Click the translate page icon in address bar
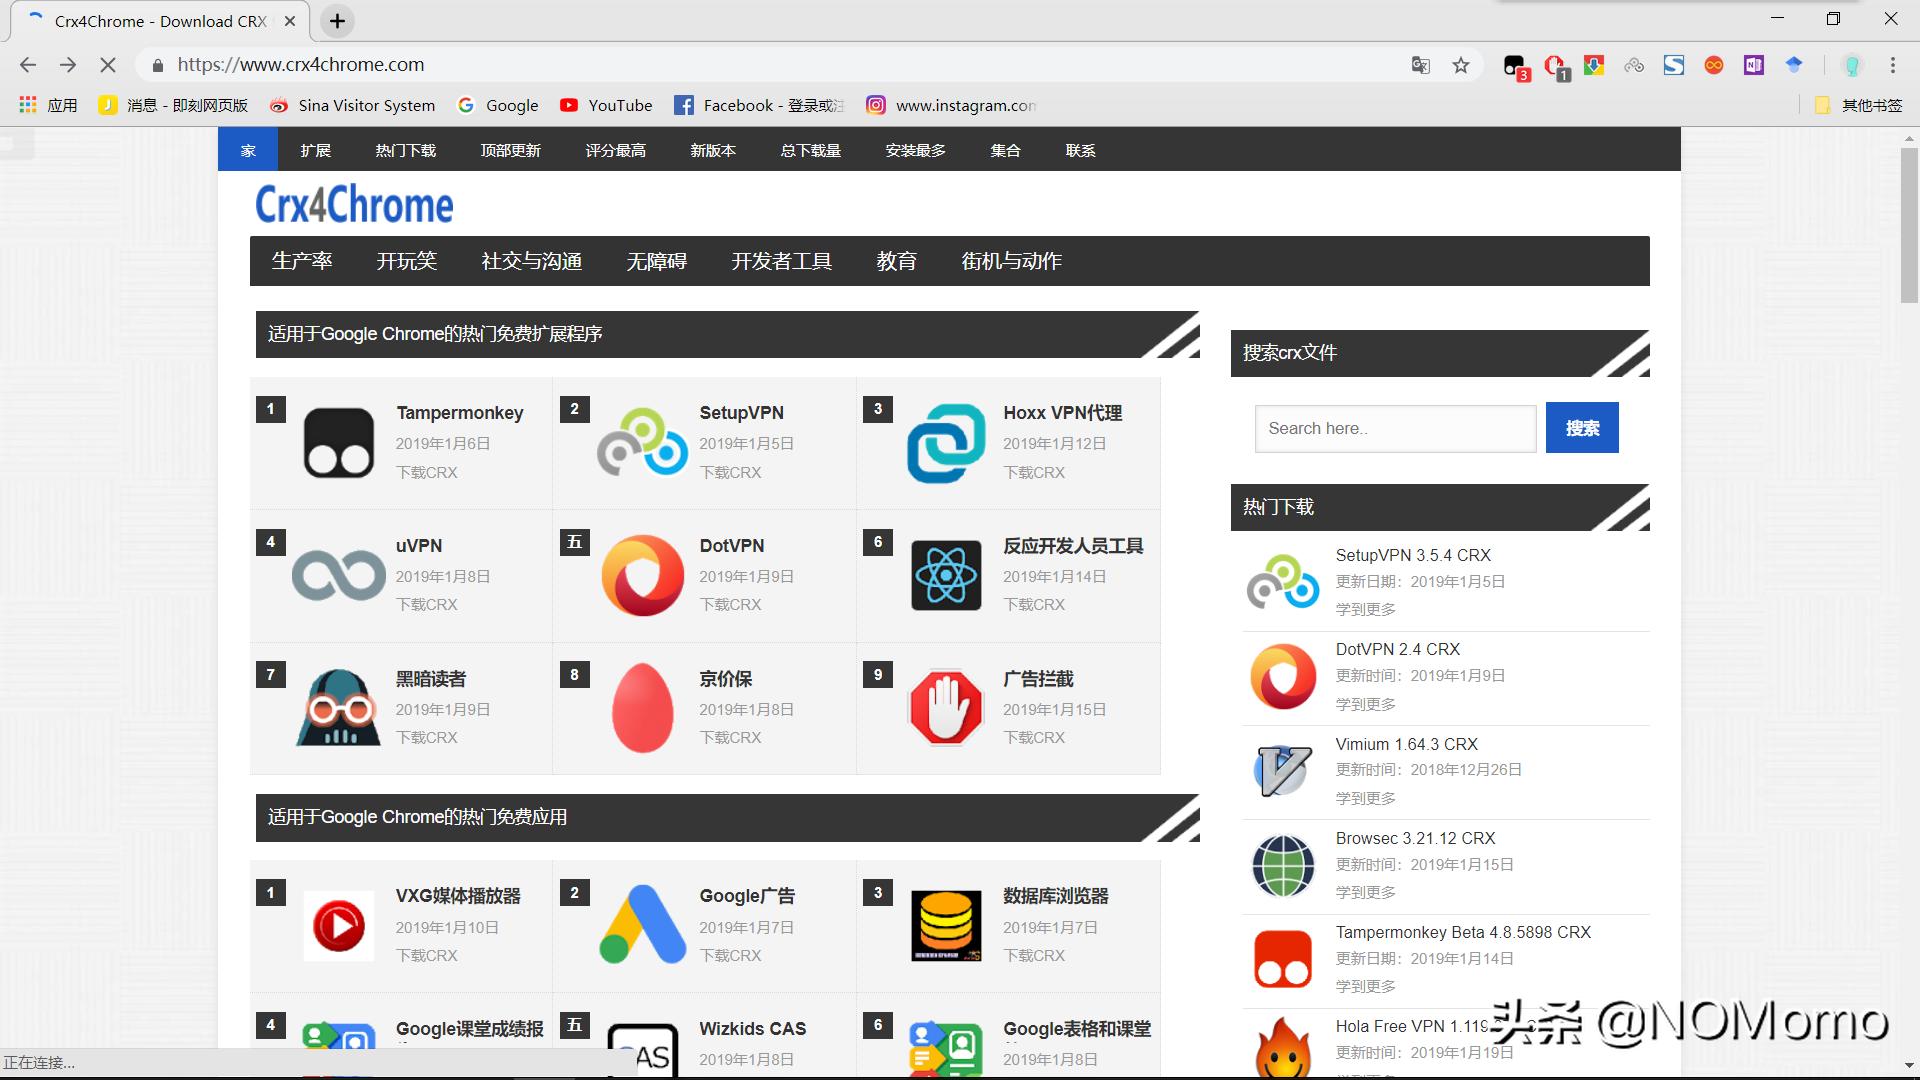This screenshot has width=1920, height=1080. click(1420, 65)
